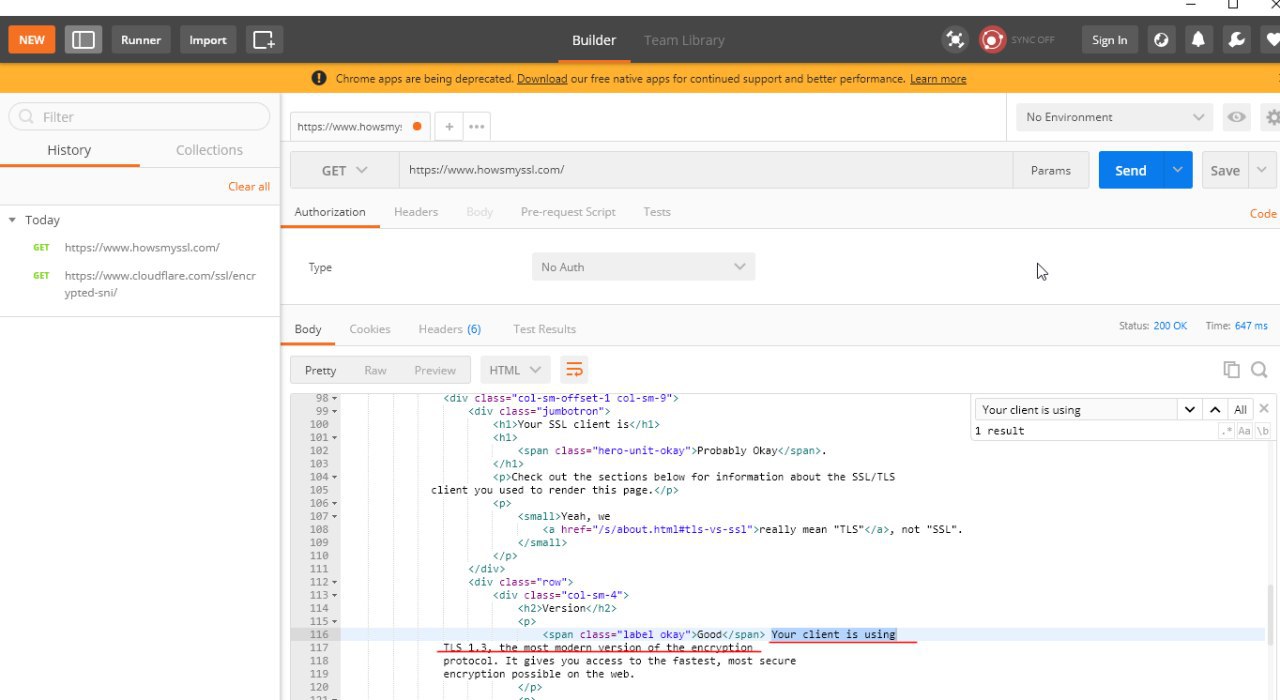Toggle the sidebar layout icon
Screen dimensions: 1280x700
point(84,40)
